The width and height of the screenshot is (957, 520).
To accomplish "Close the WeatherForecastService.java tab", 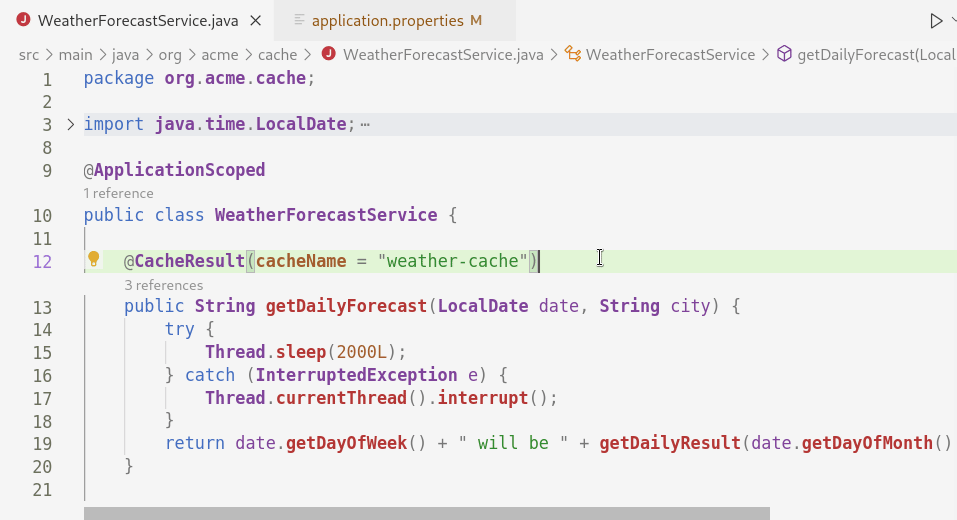I will 256,21.
